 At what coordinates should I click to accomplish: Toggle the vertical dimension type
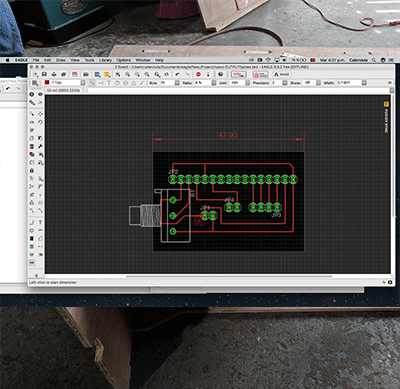click(109, 83)
